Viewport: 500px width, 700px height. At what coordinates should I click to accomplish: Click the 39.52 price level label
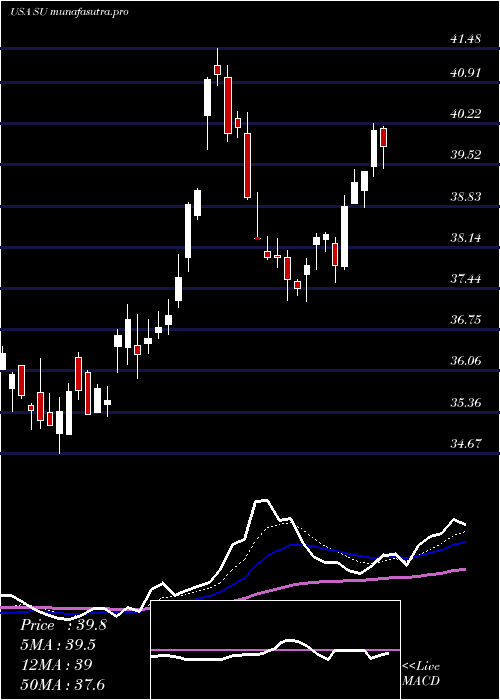coord(466,155)
